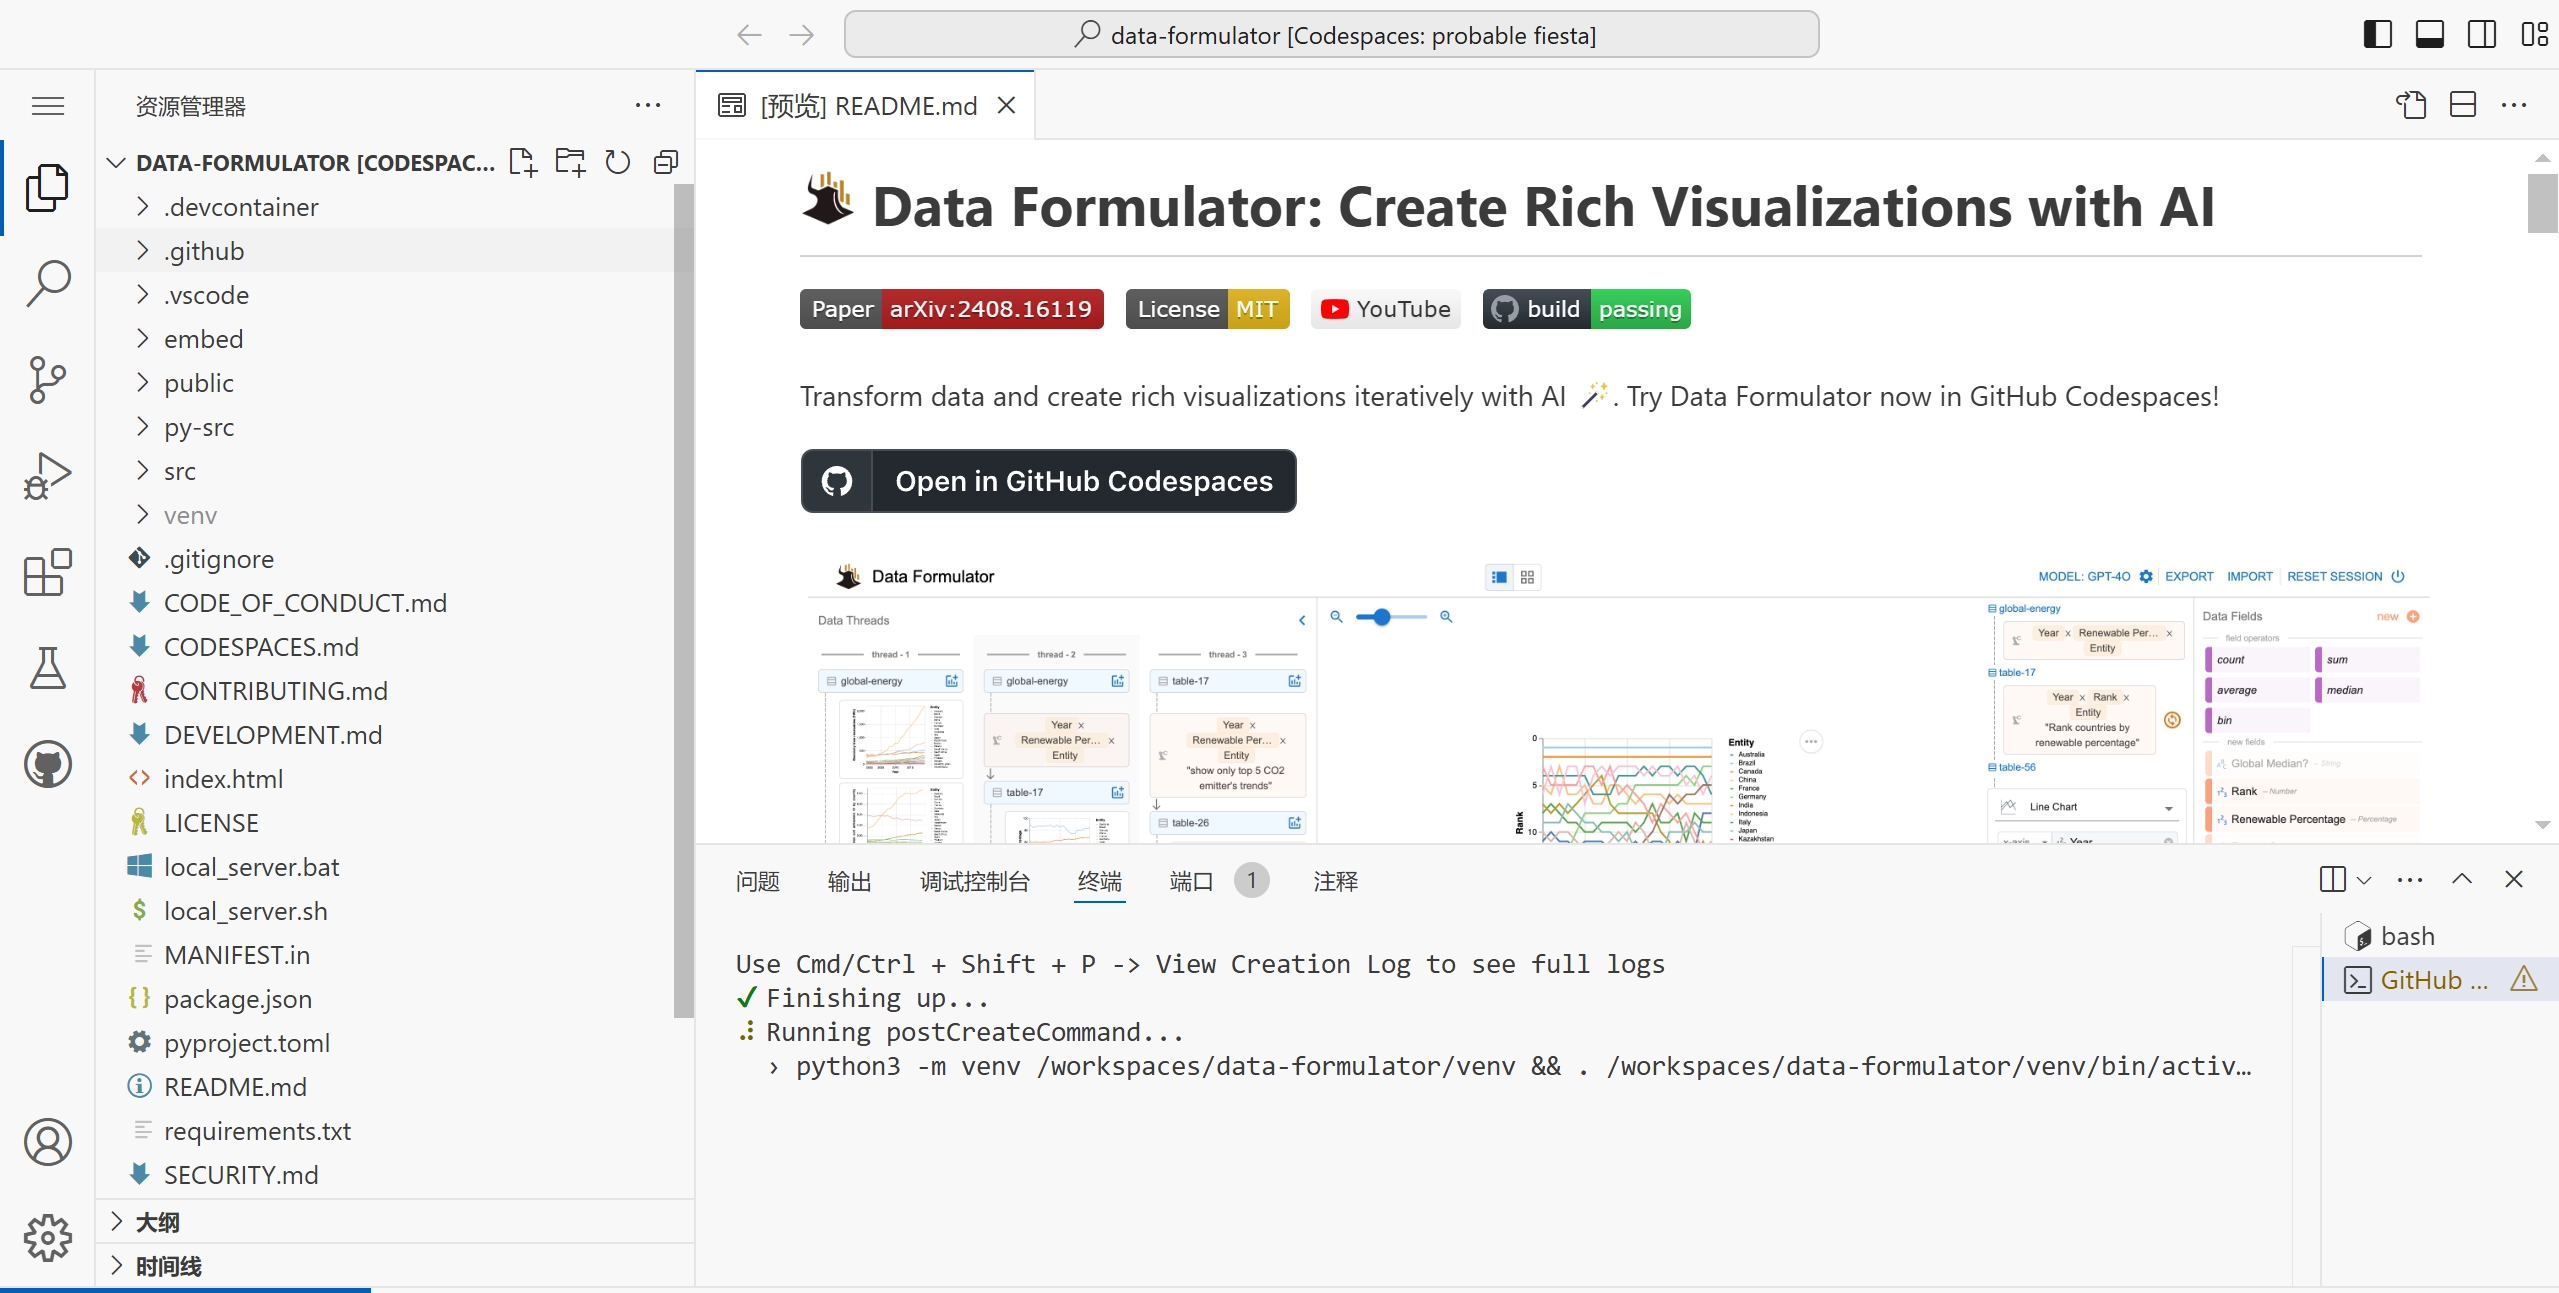Image resolution: width=2559 pixels, height=1293 pixels.
Task: Click the README preview scrollbar thumb
Action: tap(2542, 203)
